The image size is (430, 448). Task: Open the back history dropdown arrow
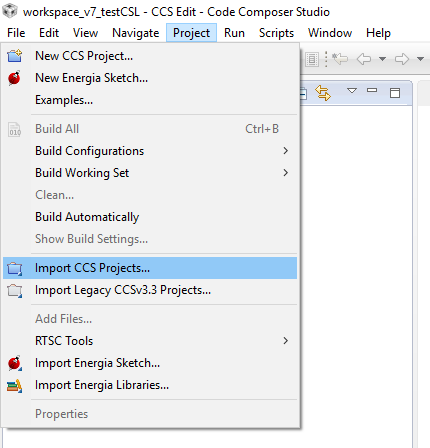(382, 59)
